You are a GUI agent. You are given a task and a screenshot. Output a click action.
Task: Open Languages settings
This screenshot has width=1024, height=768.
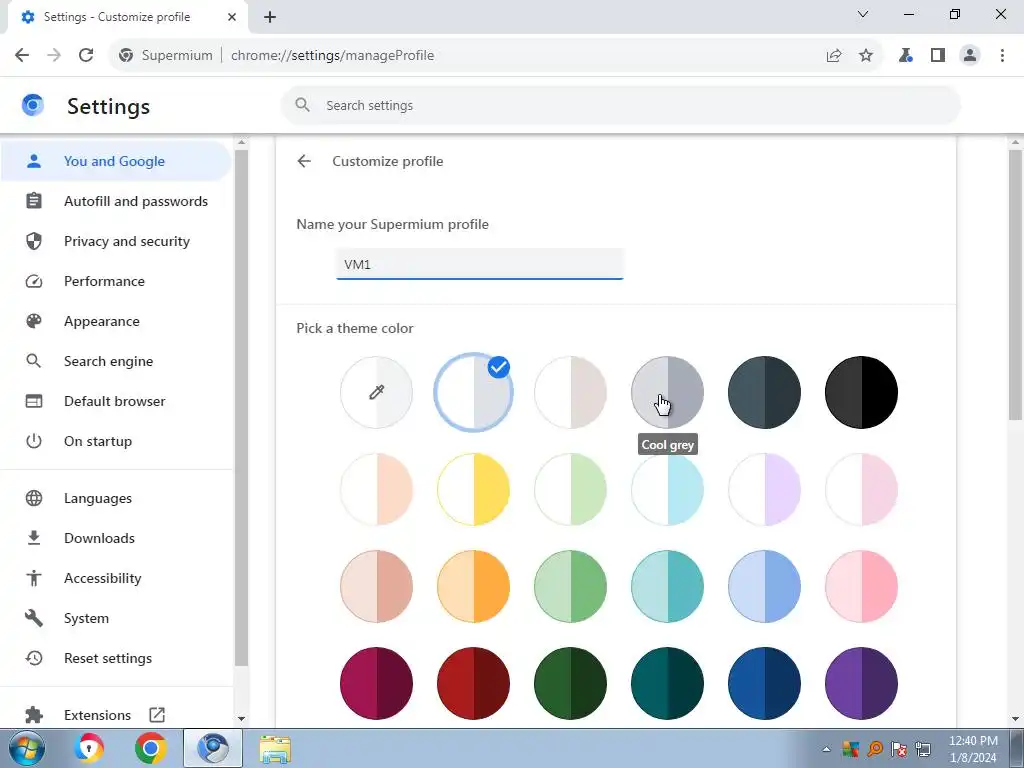tap(116, 498)
